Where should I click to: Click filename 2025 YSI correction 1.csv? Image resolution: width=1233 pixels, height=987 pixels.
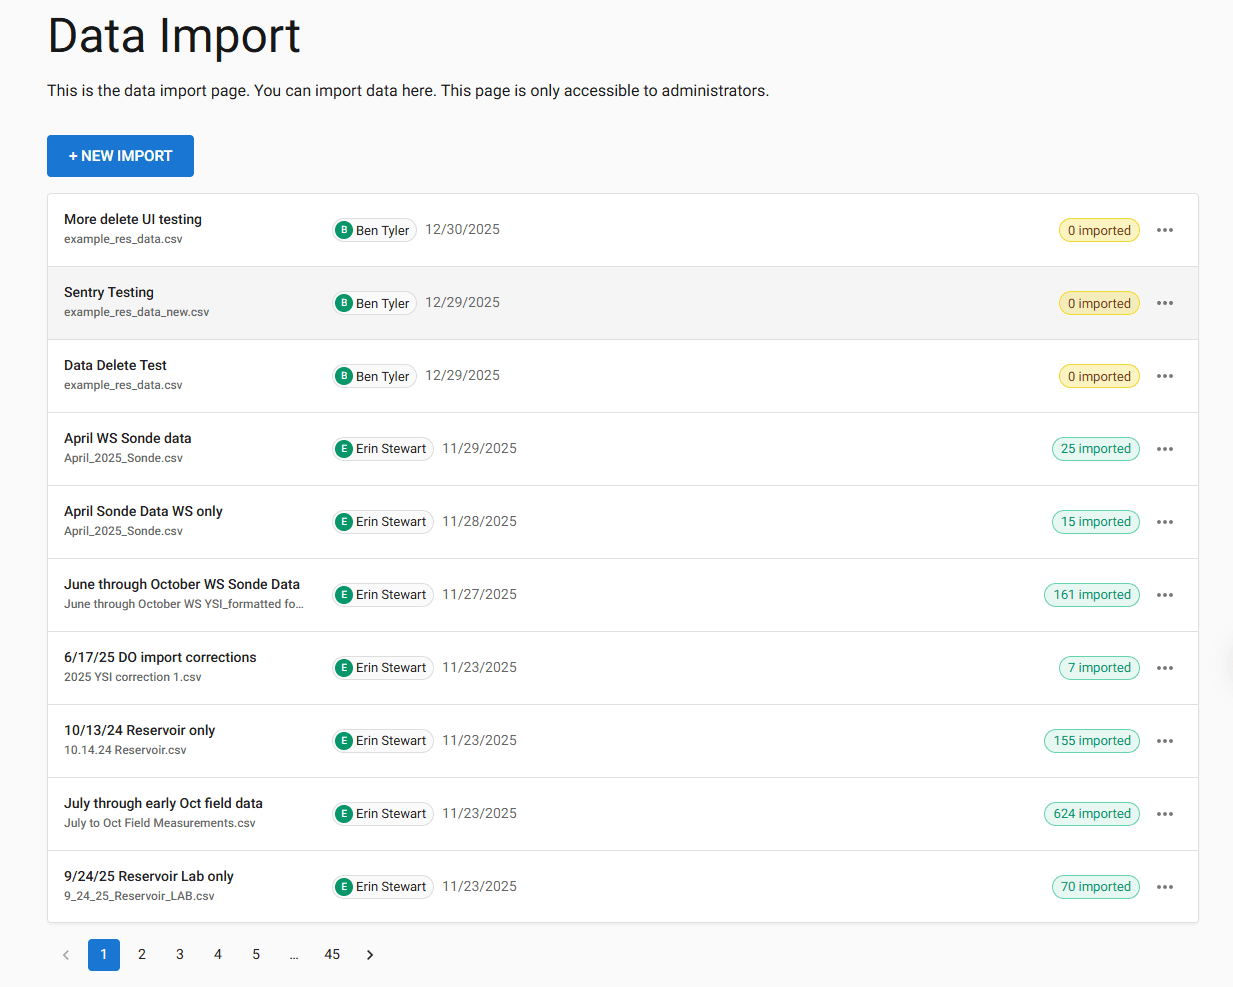(x=133, y=677)
